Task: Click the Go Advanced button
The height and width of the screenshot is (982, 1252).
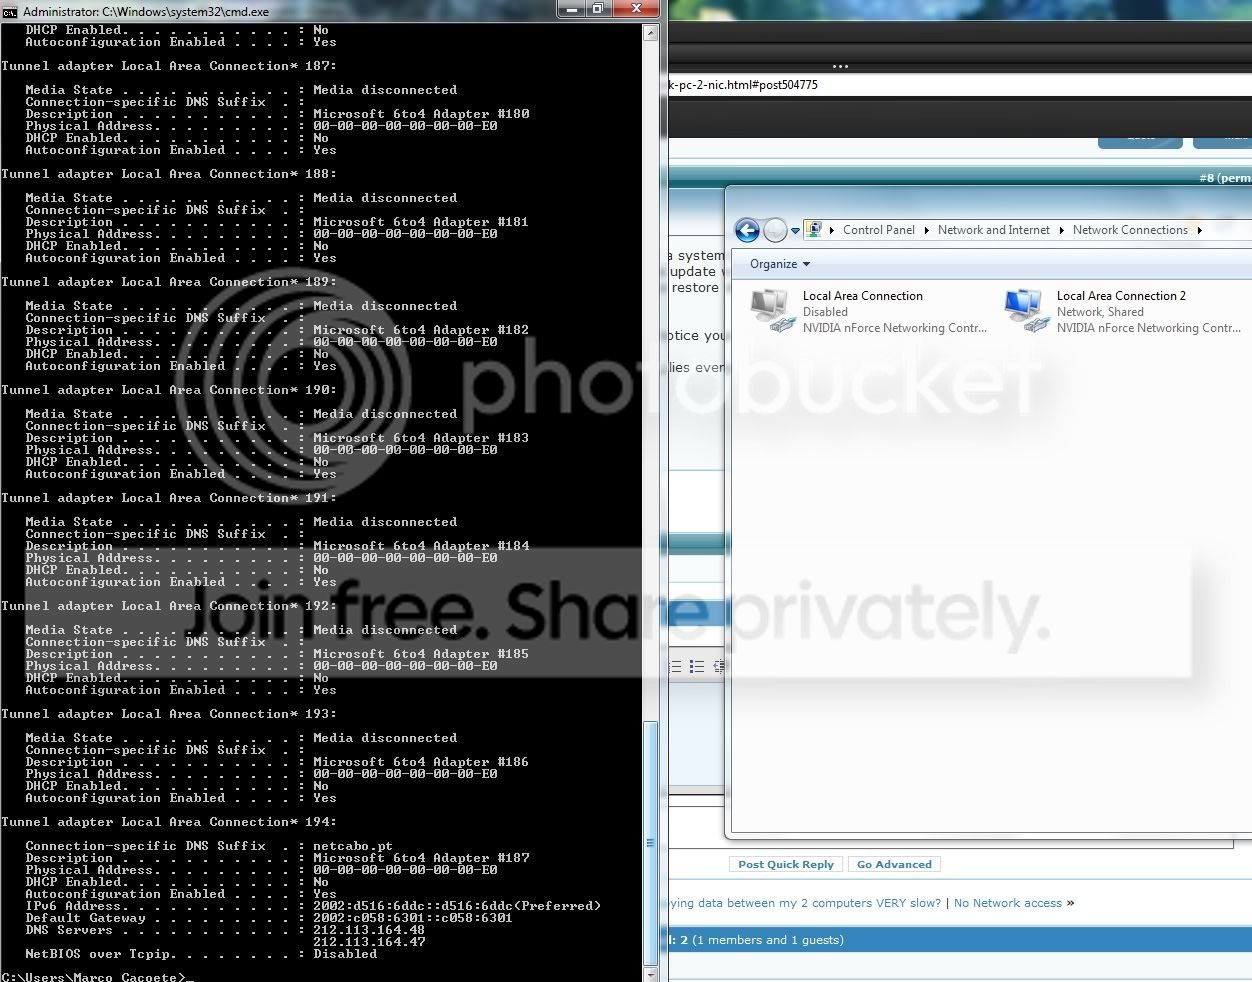Action: pyautogui.click(x=894, y=864)
